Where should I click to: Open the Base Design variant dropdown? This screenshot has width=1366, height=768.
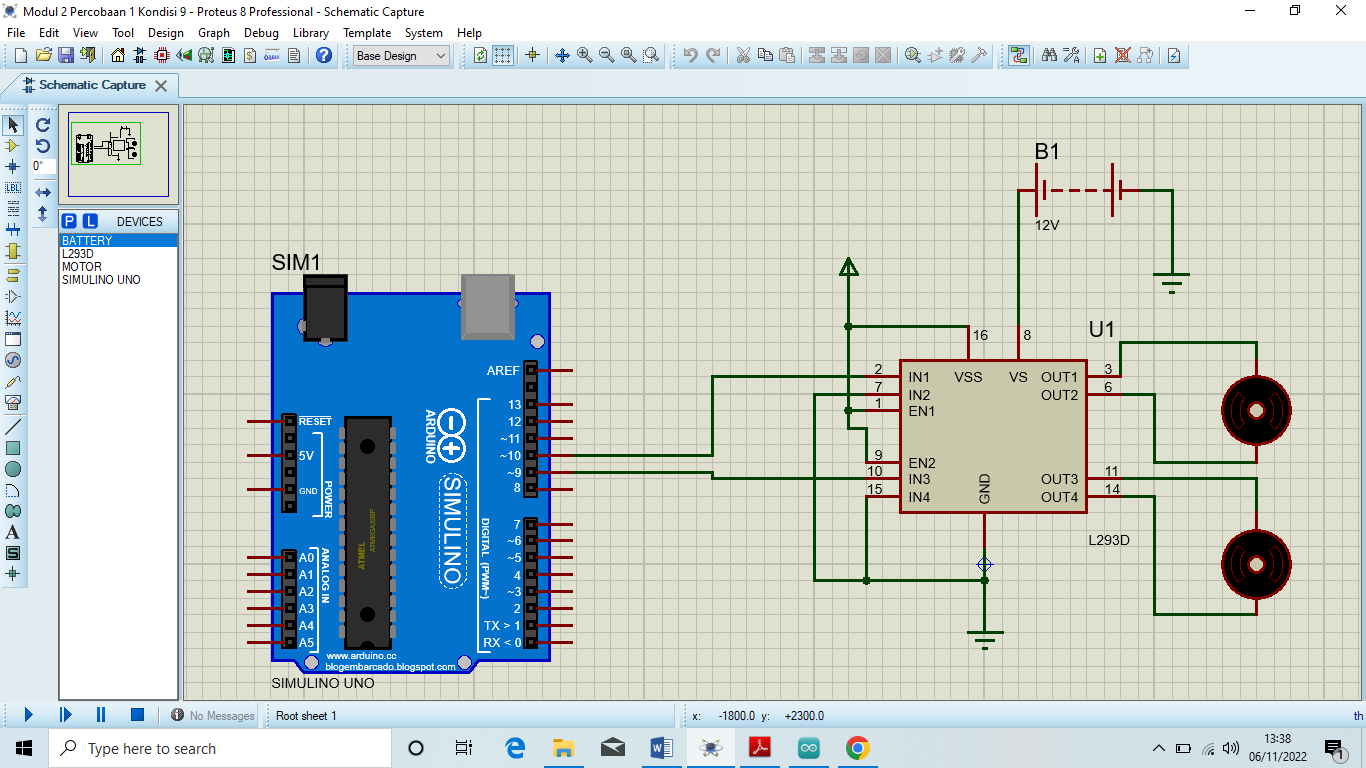[402, 56]
